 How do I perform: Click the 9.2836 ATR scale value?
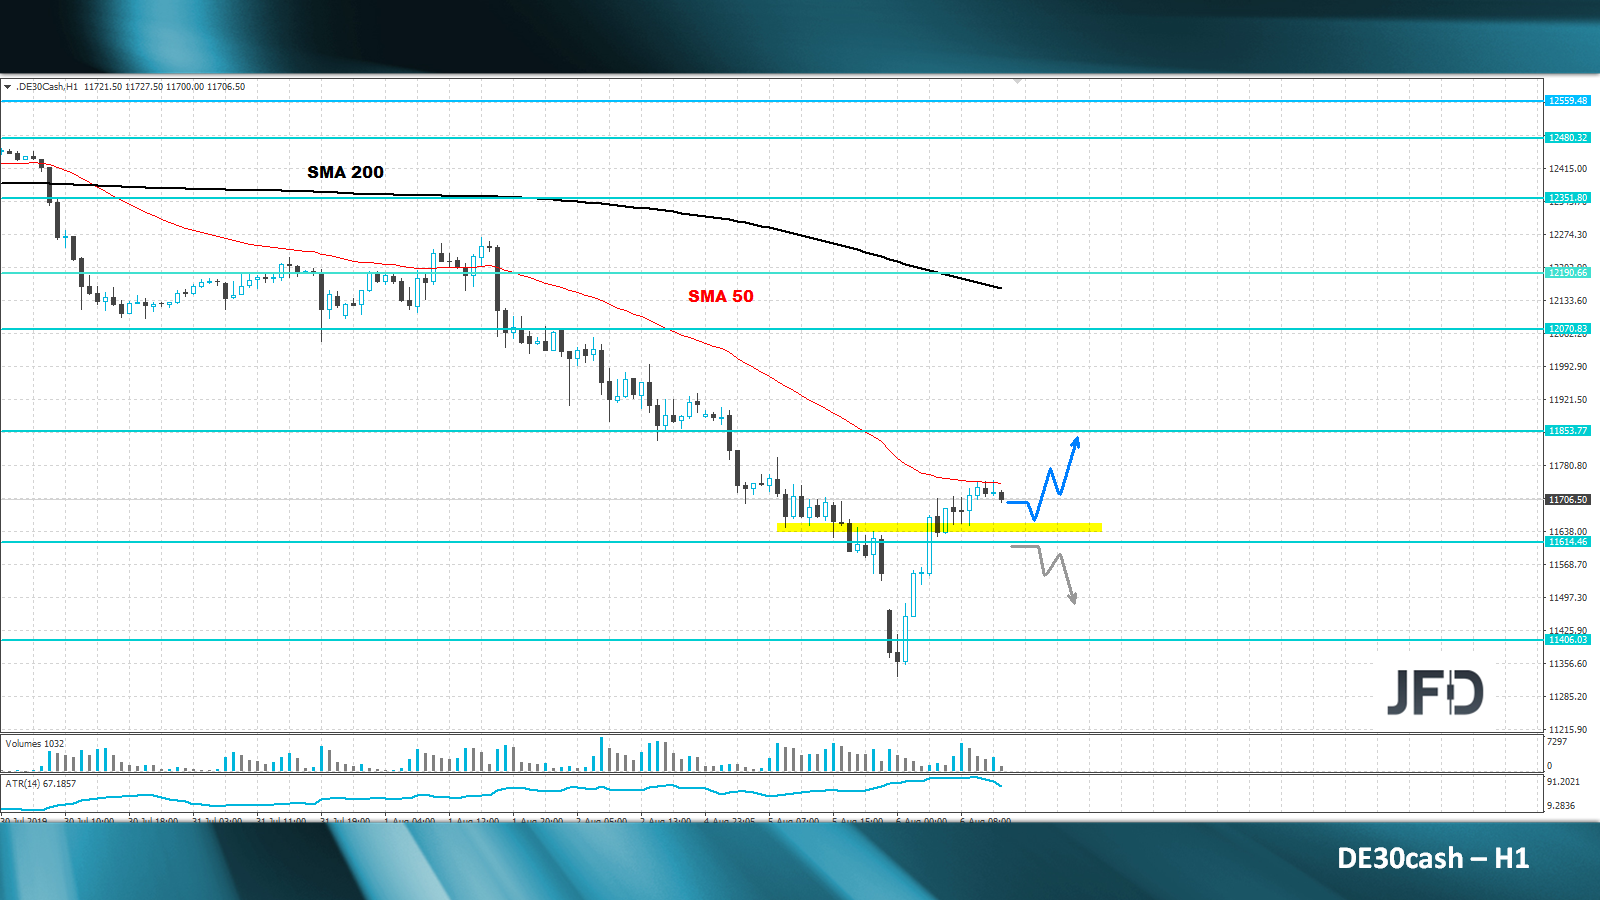tap(1561, 806)
